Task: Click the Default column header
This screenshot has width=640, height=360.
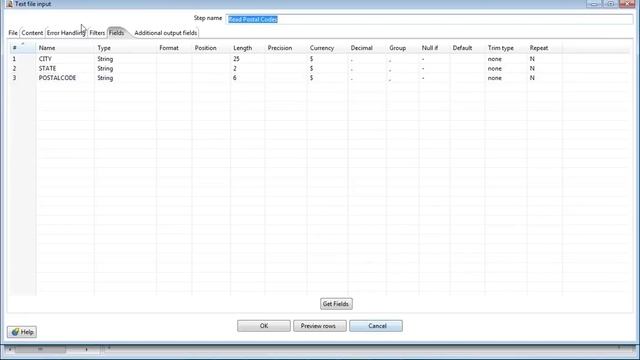Action: click(467, 48)
